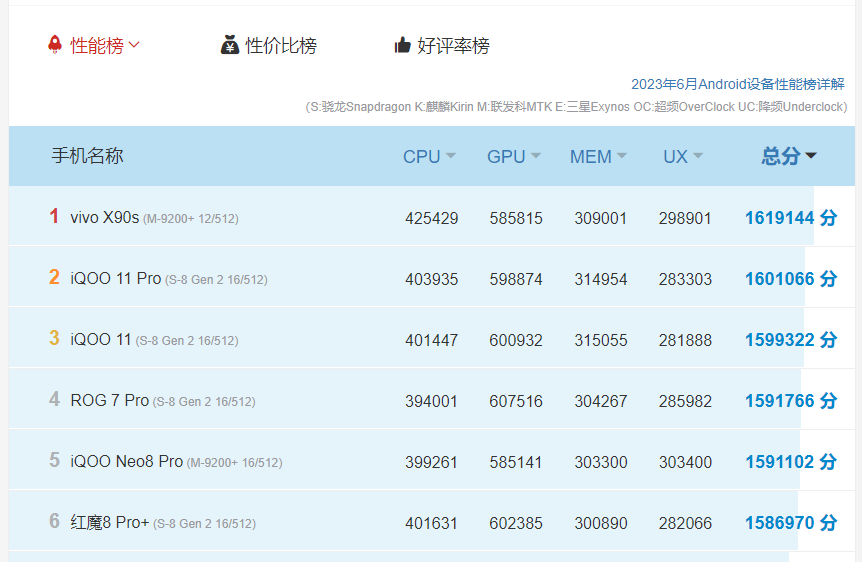Sort the ranking by GPU column
This screenshot has width=862, height=562.
click(x=513, y=157)
